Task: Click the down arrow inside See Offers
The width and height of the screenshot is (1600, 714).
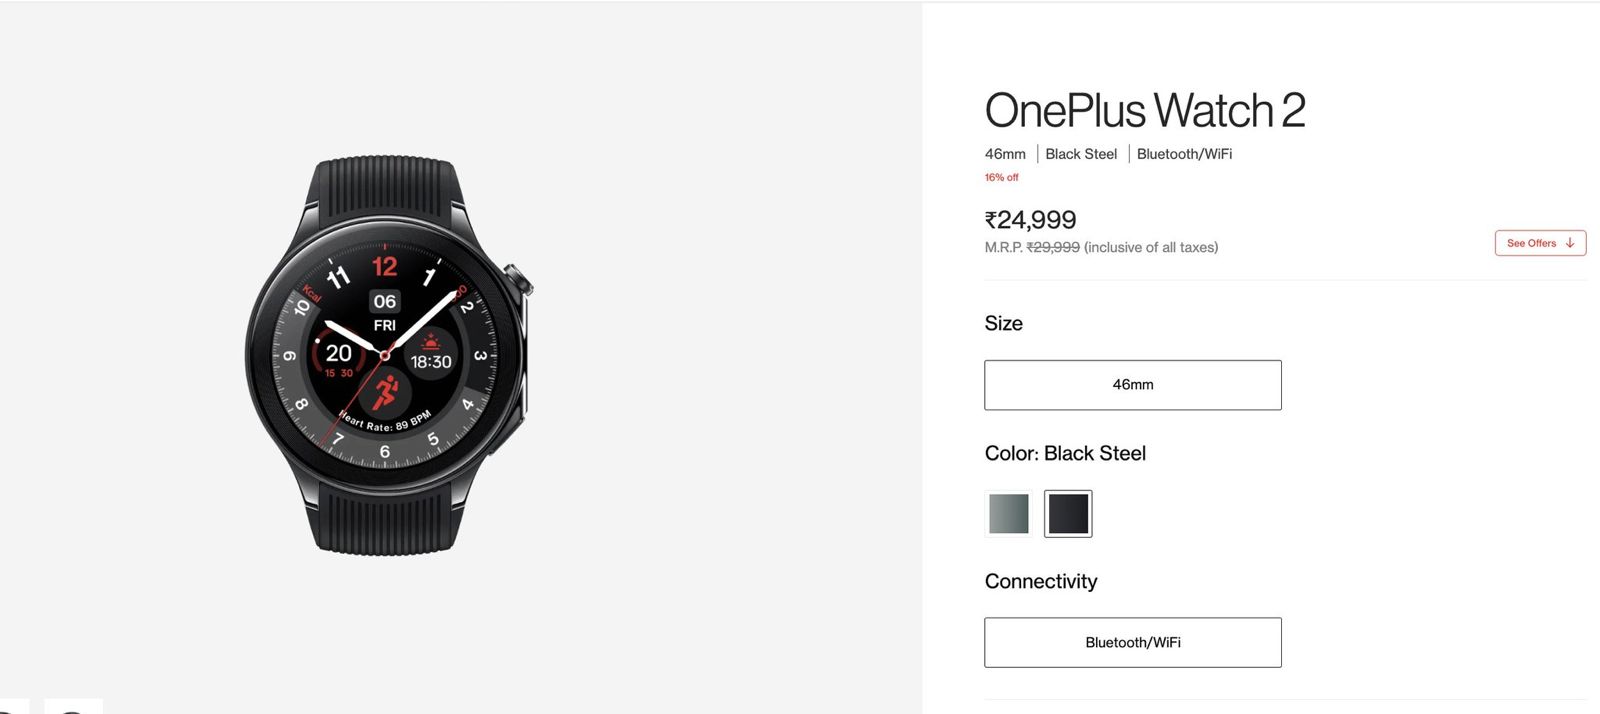Action: (x=1570, y=243)
